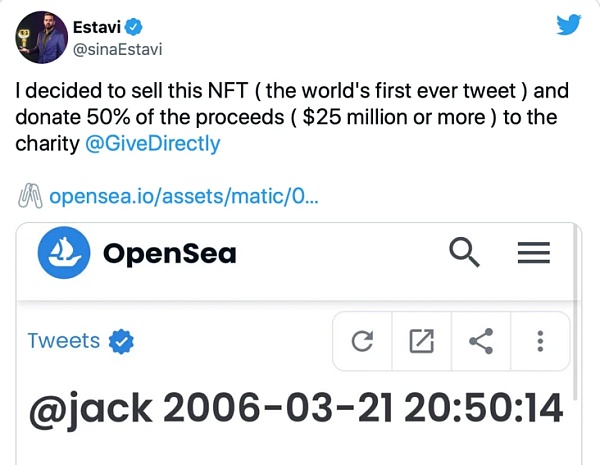Expand the three-dot more options menu

coord(540,342)
